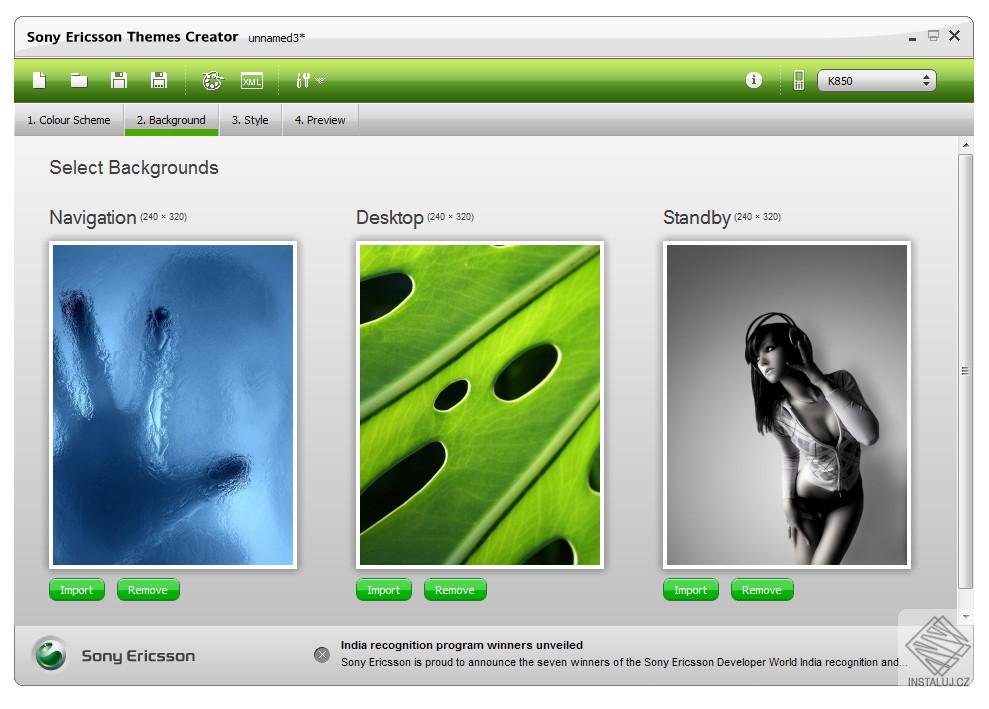Open an existing theme file
Viewport: 989px width, 709px height.
[x=79, y=81]
